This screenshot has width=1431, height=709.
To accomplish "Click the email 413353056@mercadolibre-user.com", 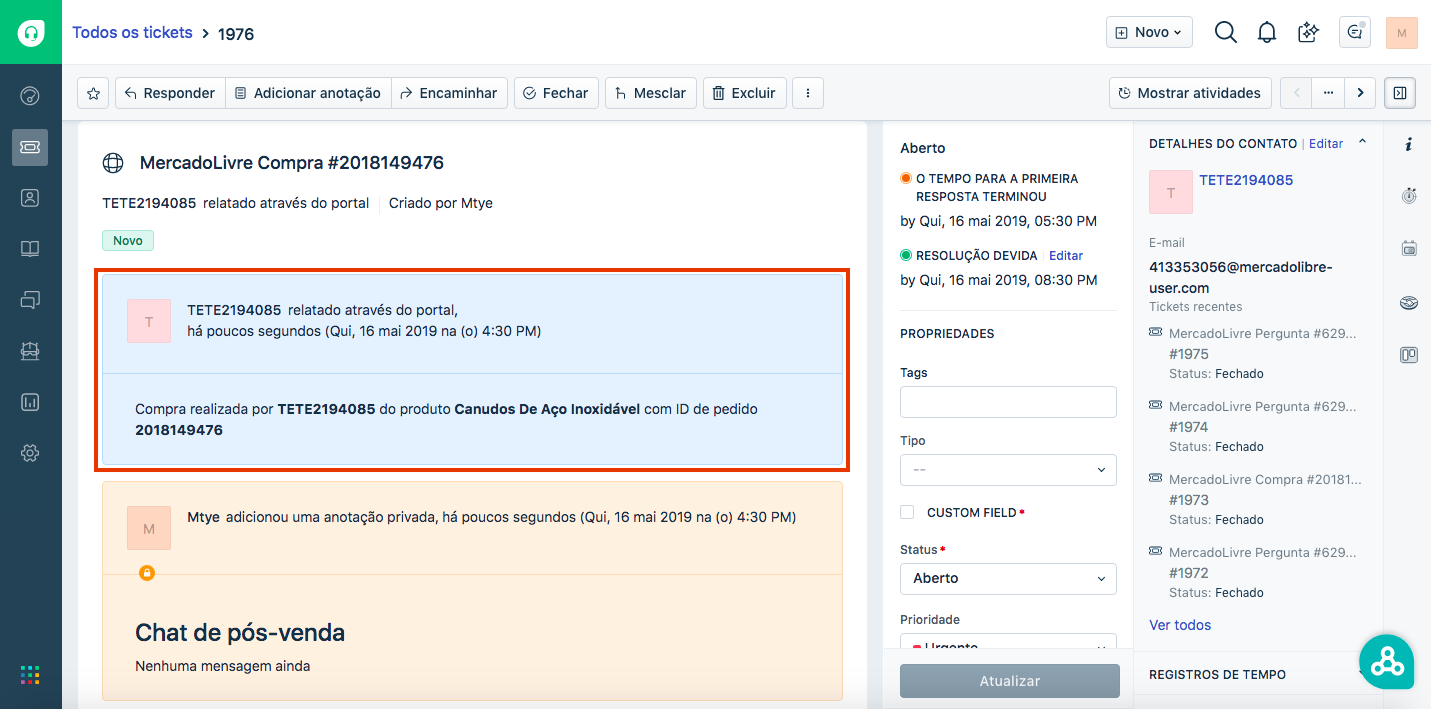I will (x=1241, y=277).
